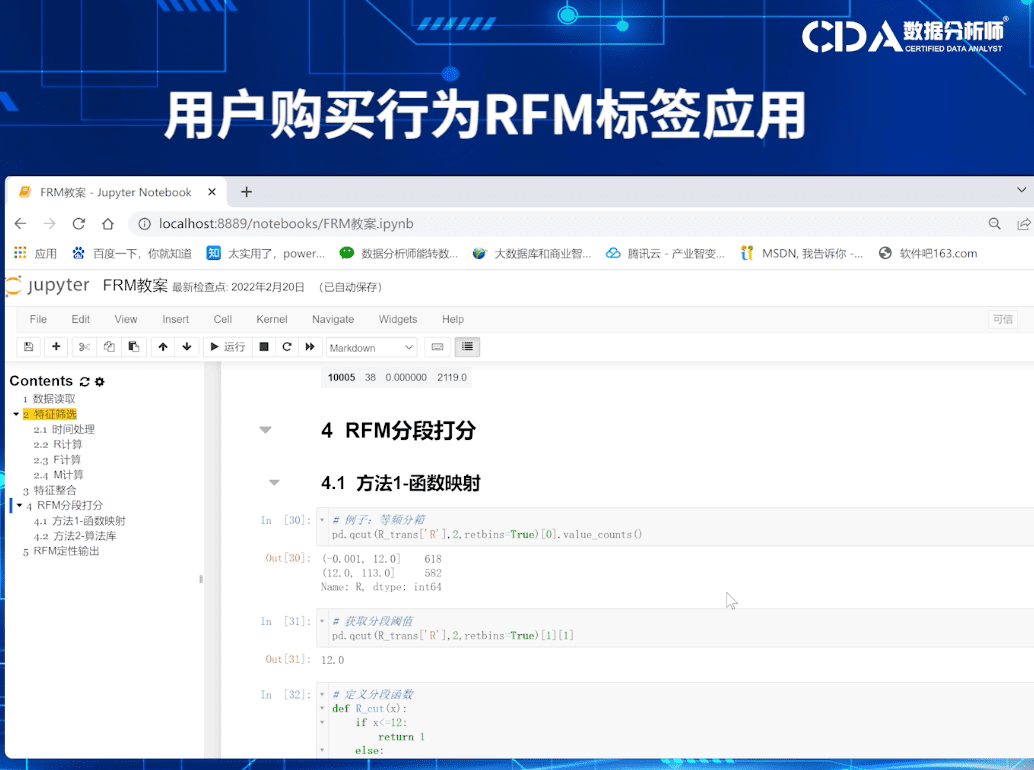Open the Widgets menu
1034x770 pixels.
pos(398,319)
